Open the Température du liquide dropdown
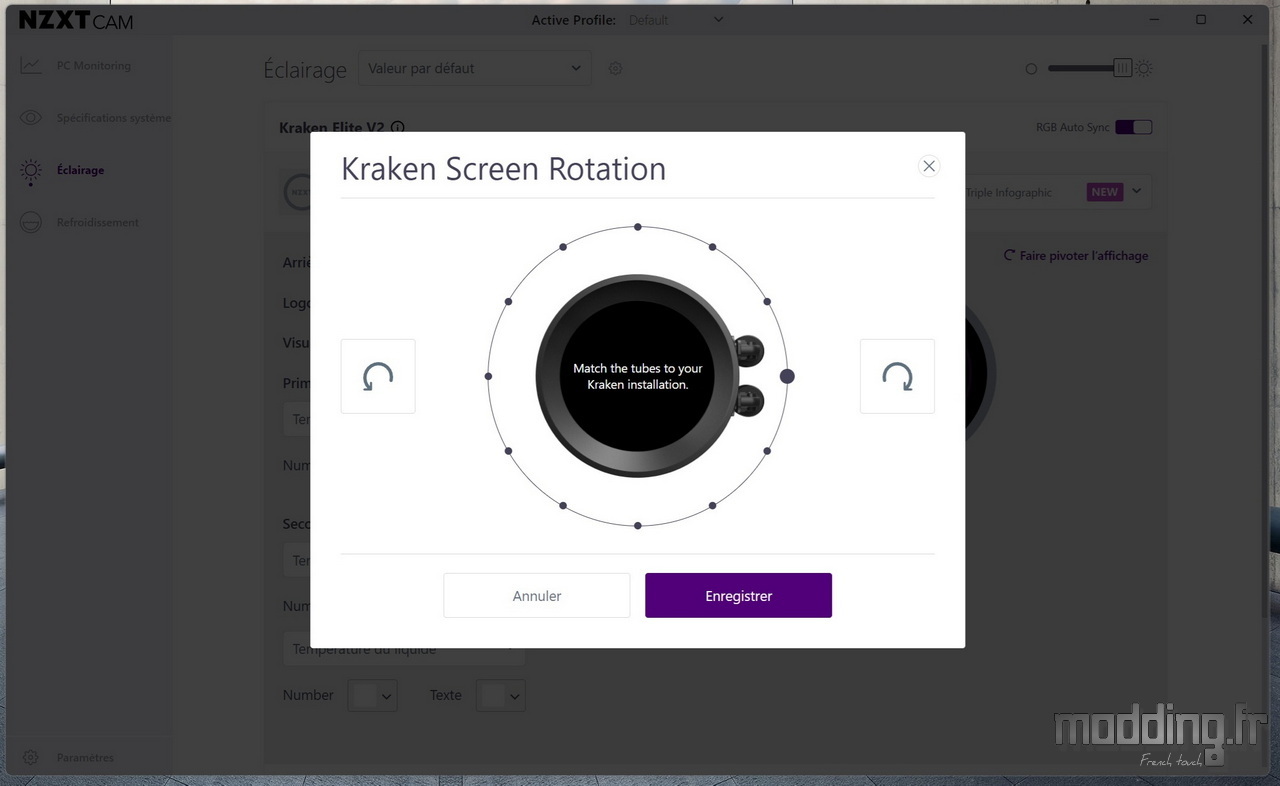This screenshot has width=1280, height=786. 403,649
